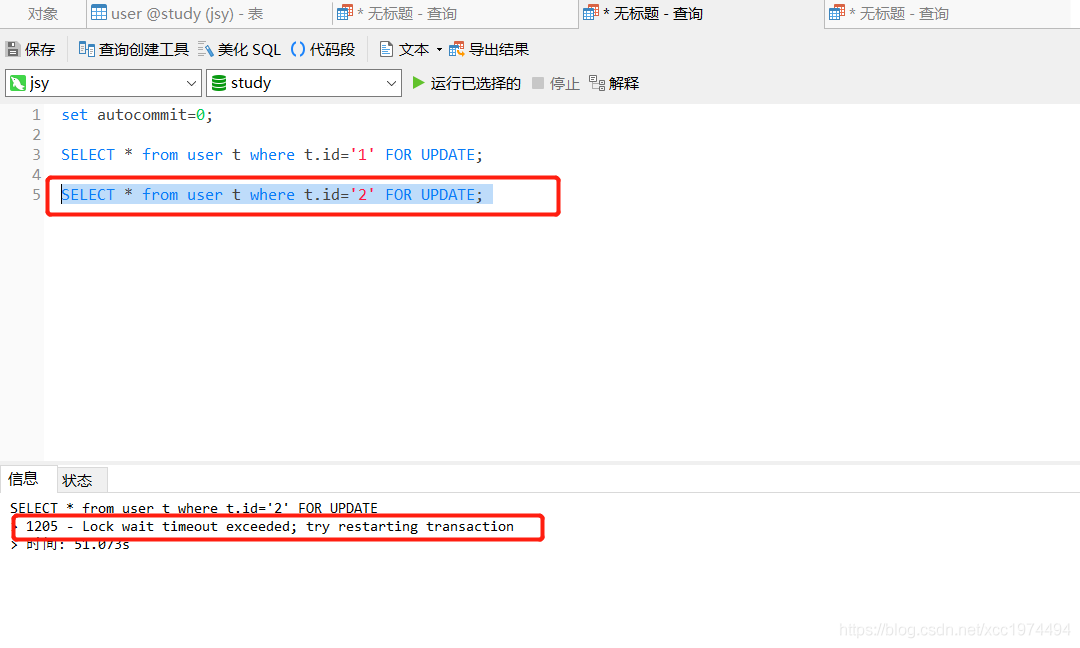Click the green database cylinder icon
The height and width of the screenshot is (648, 1080).
click(x=219, y=83)
